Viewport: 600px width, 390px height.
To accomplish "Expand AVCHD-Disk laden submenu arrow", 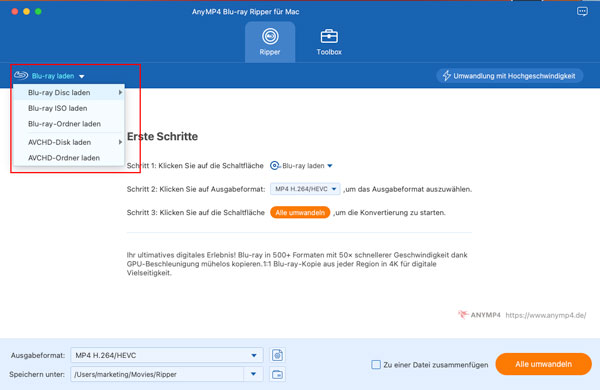I will [120, 142].
